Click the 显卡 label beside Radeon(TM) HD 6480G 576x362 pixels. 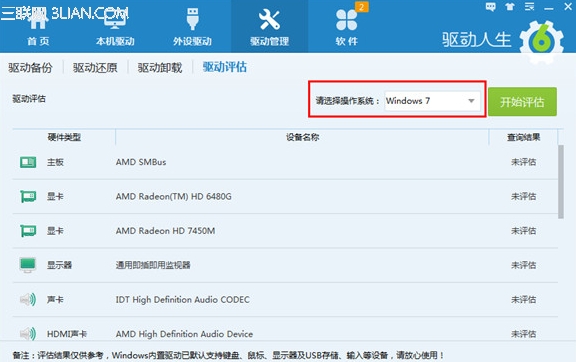point(55,197)
